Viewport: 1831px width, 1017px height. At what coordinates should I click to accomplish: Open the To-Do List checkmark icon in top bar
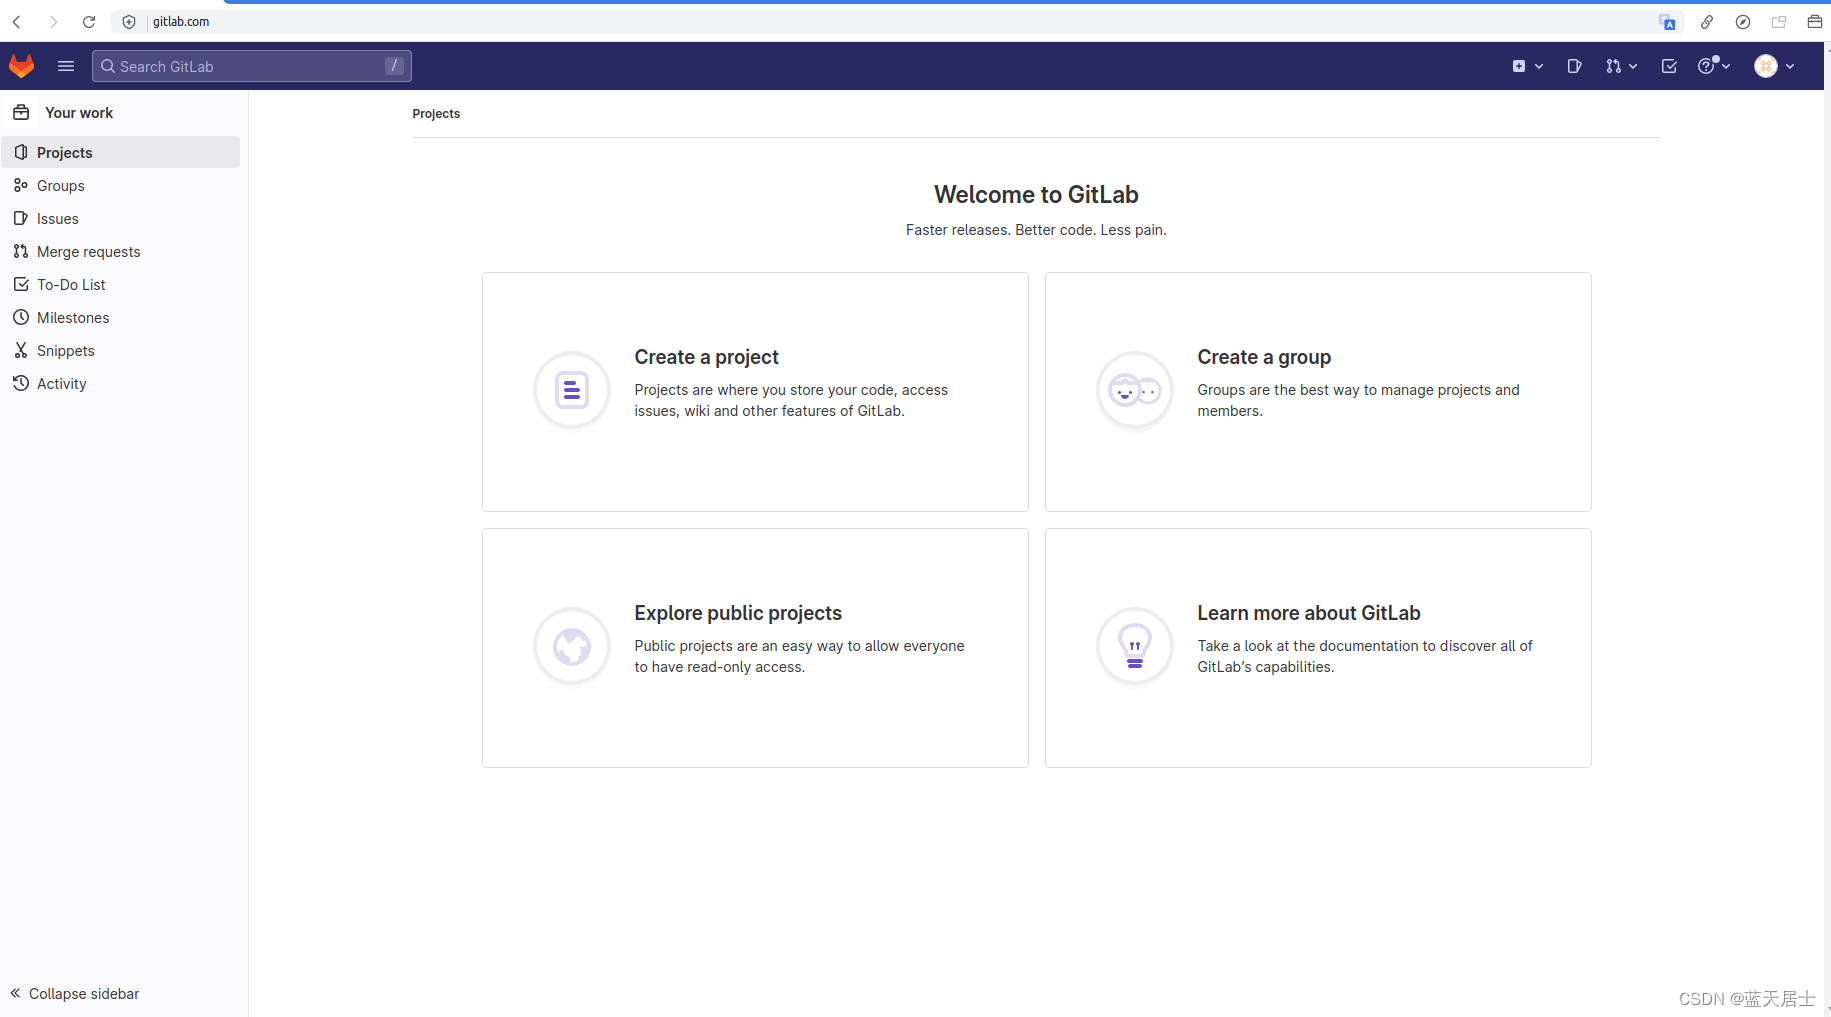1669,66
